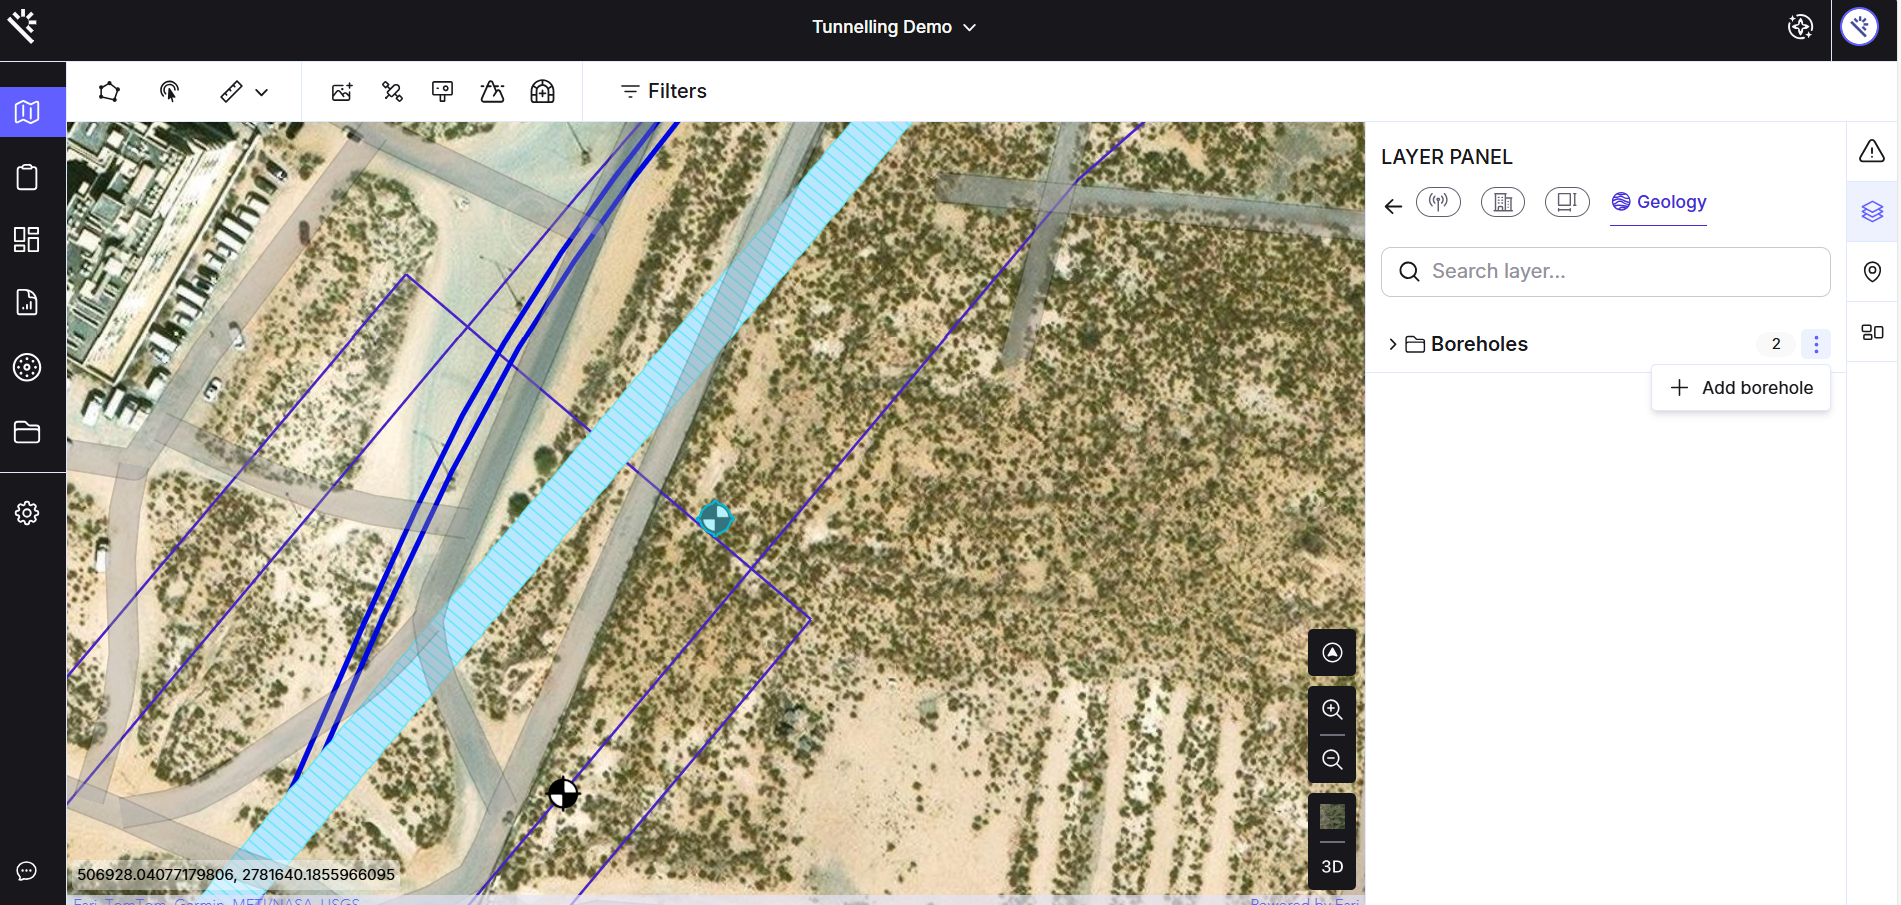Open the settings gear in sidebar
The image size is (1901, 905).
[x=27, y=513]
